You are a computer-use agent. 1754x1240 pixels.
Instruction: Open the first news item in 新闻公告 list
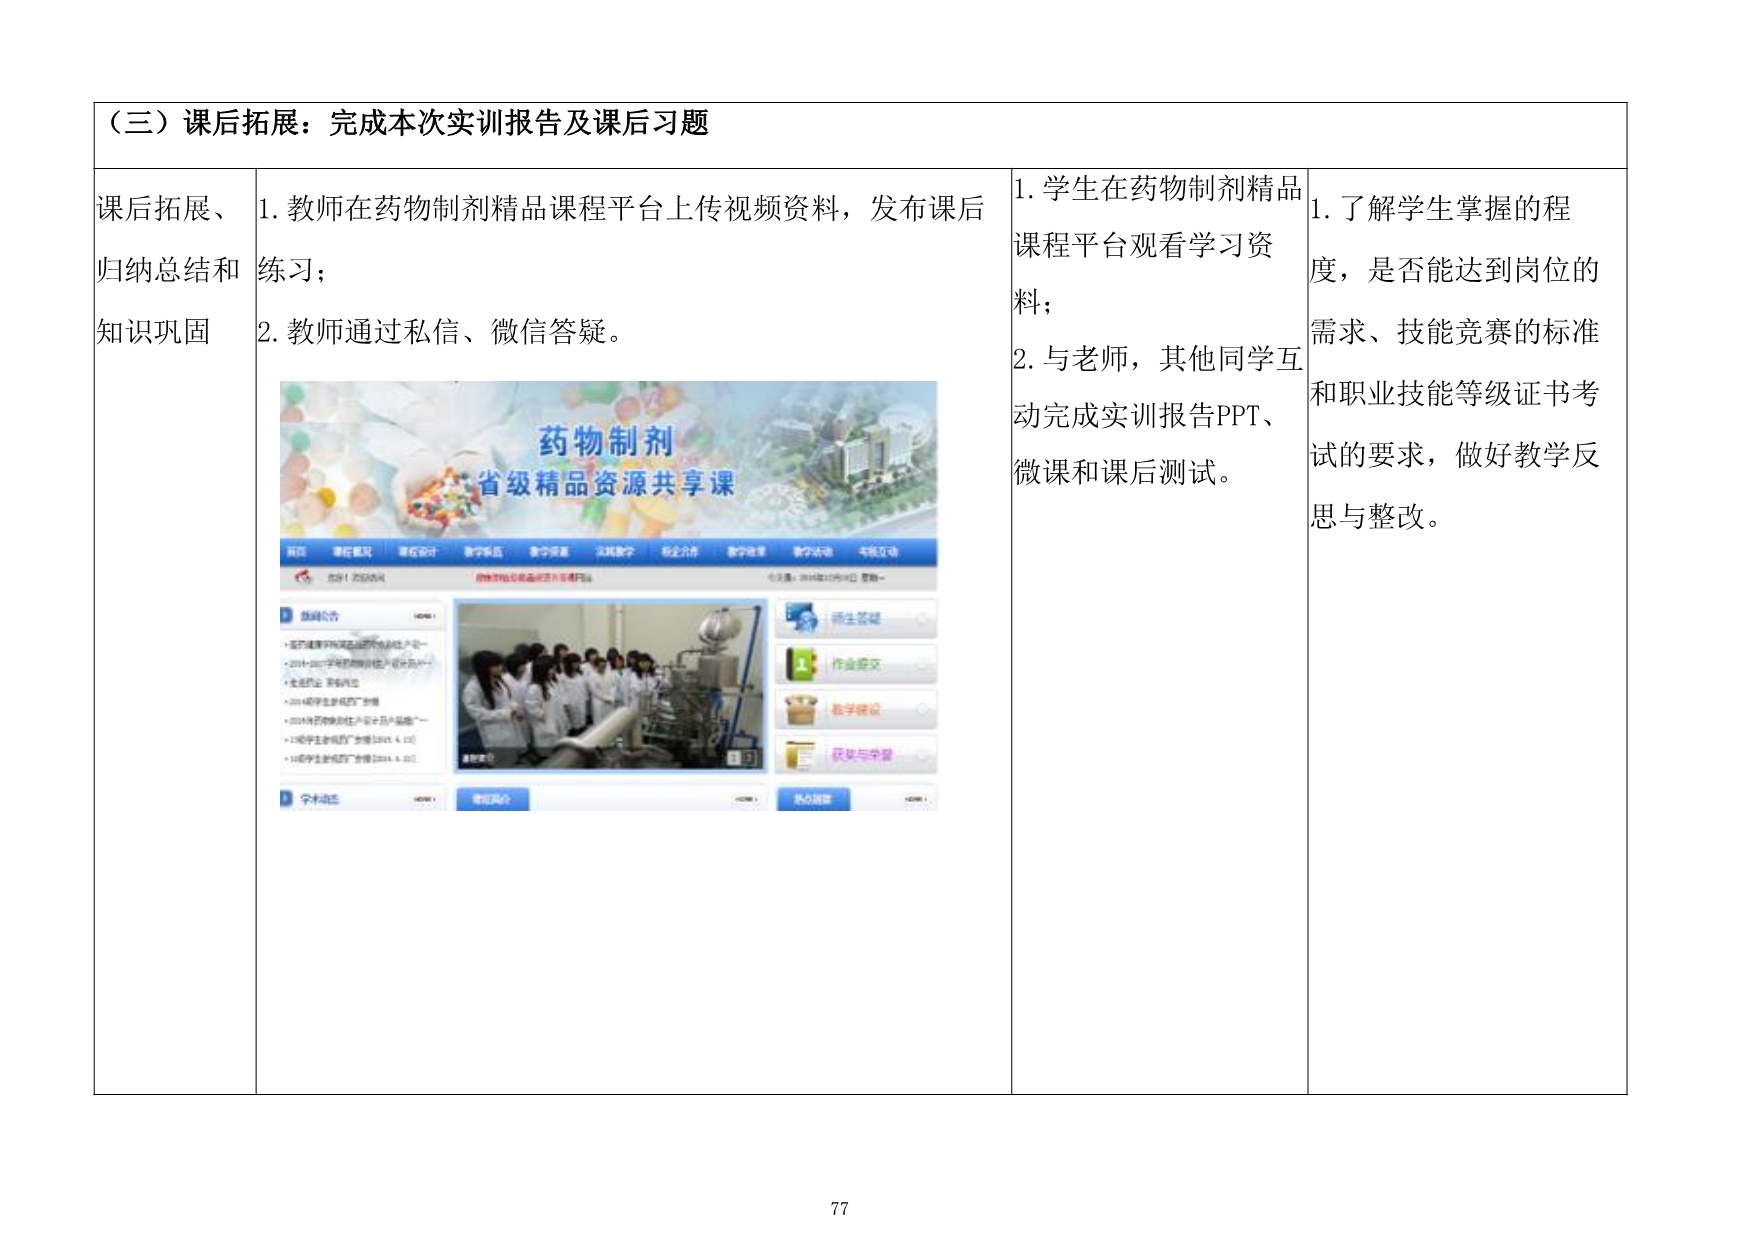(x=358, y=646)
